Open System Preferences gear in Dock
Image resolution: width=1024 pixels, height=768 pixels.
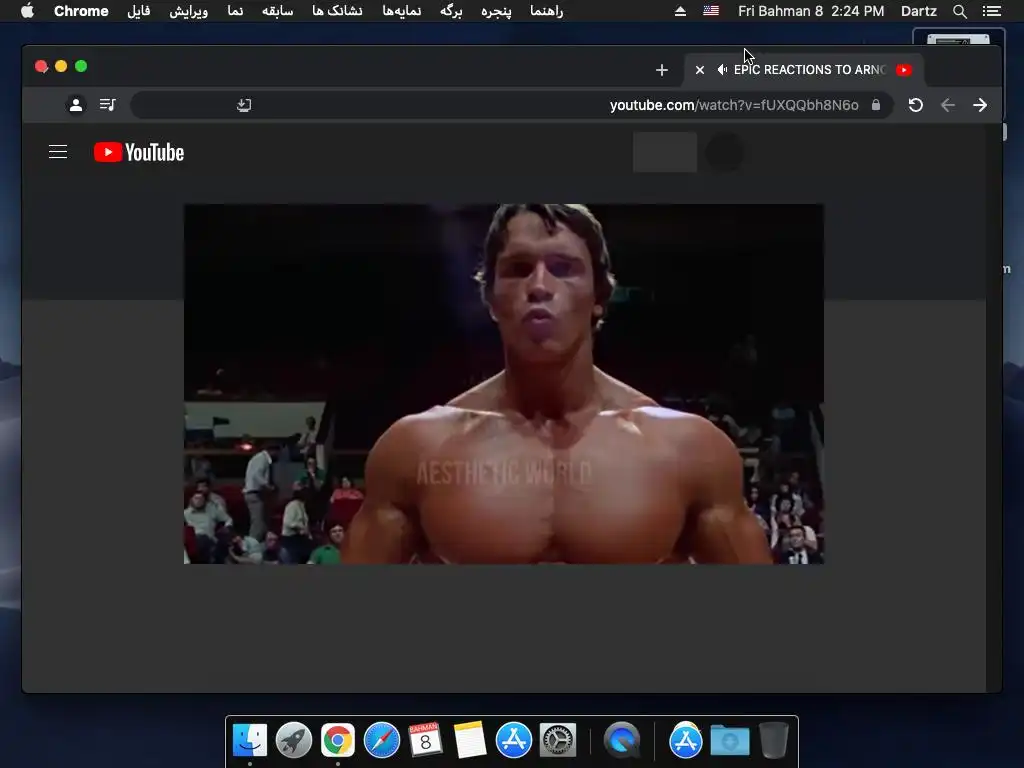(x=558, y=741)
